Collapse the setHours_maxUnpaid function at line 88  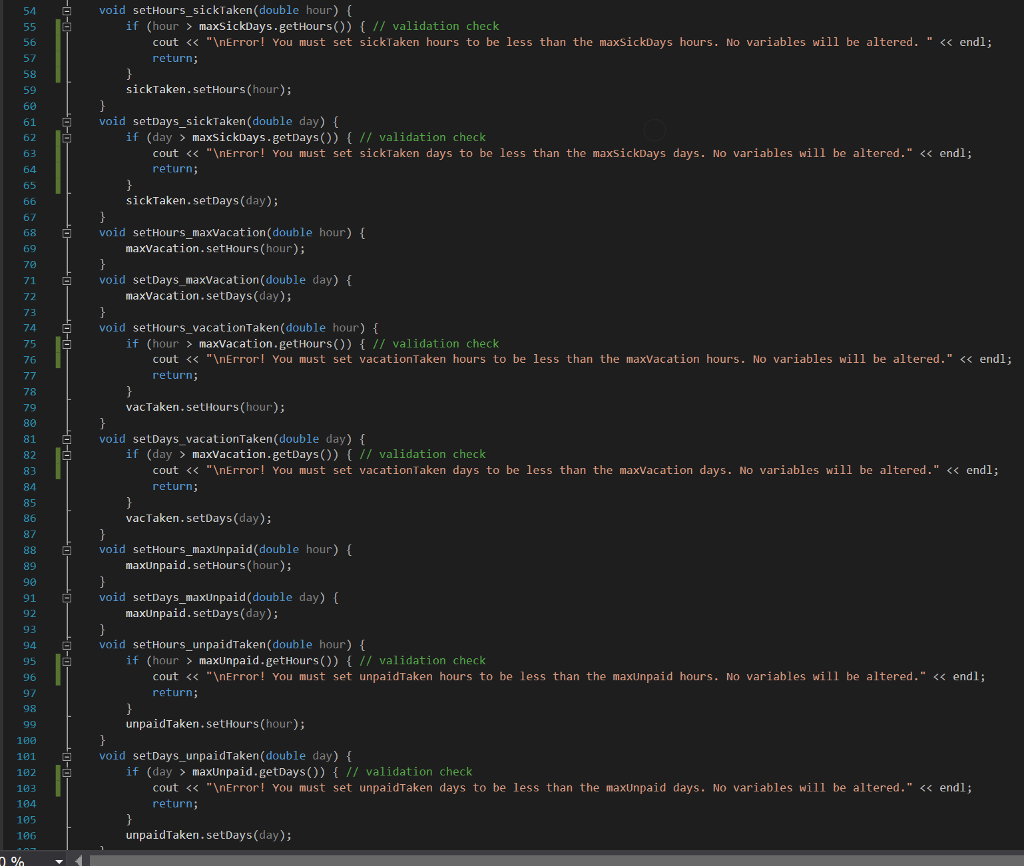(67, 550)
